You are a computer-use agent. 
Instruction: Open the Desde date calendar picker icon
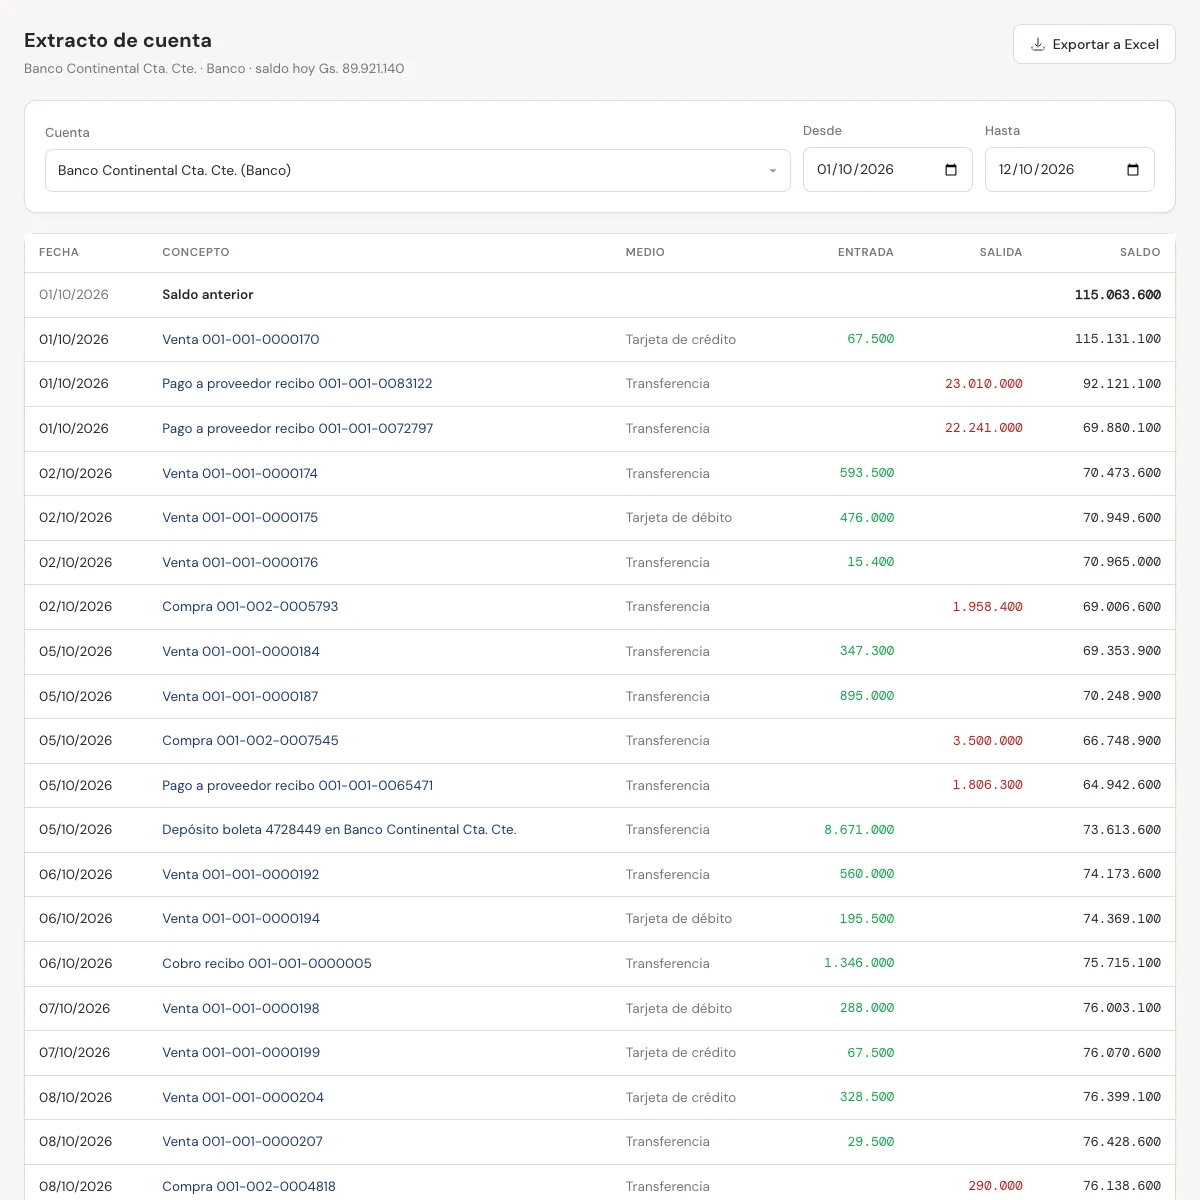click(951, 170)
